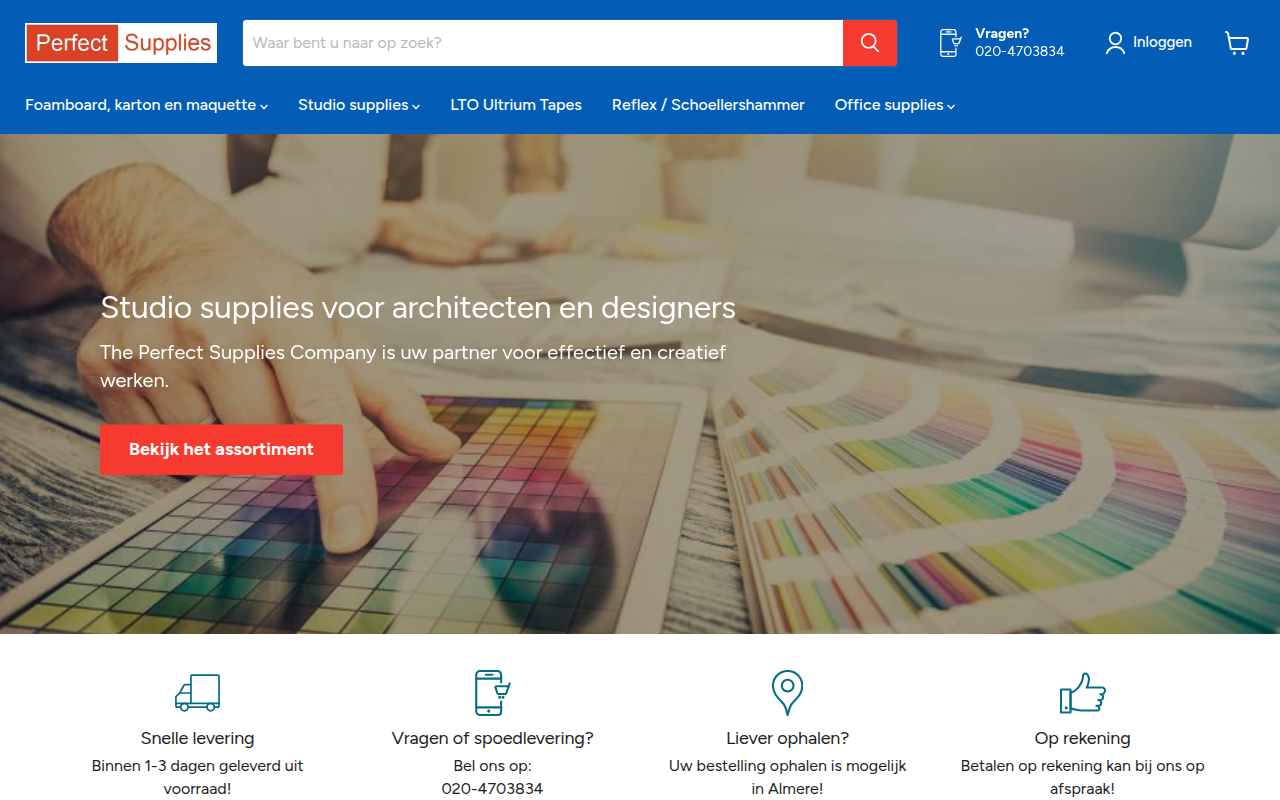Click the 'Vragen?' label in header
The width and height of the screenshot is (1280, 800).
[1002, 34]
